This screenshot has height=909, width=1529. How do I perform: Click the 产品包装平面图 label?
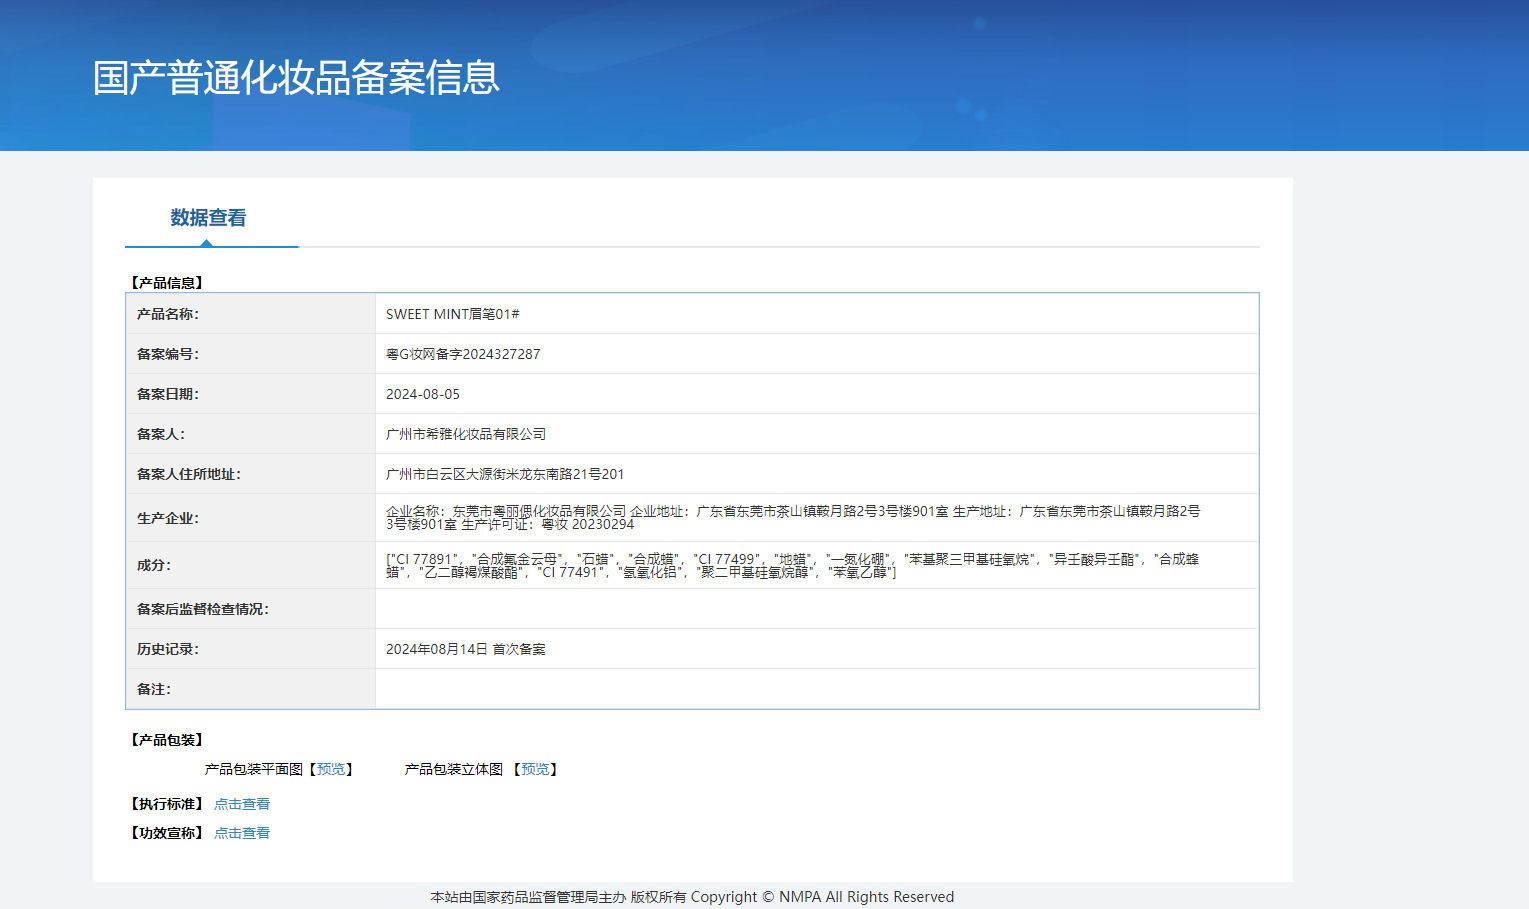pyautogui.click(x=254, y=769)
